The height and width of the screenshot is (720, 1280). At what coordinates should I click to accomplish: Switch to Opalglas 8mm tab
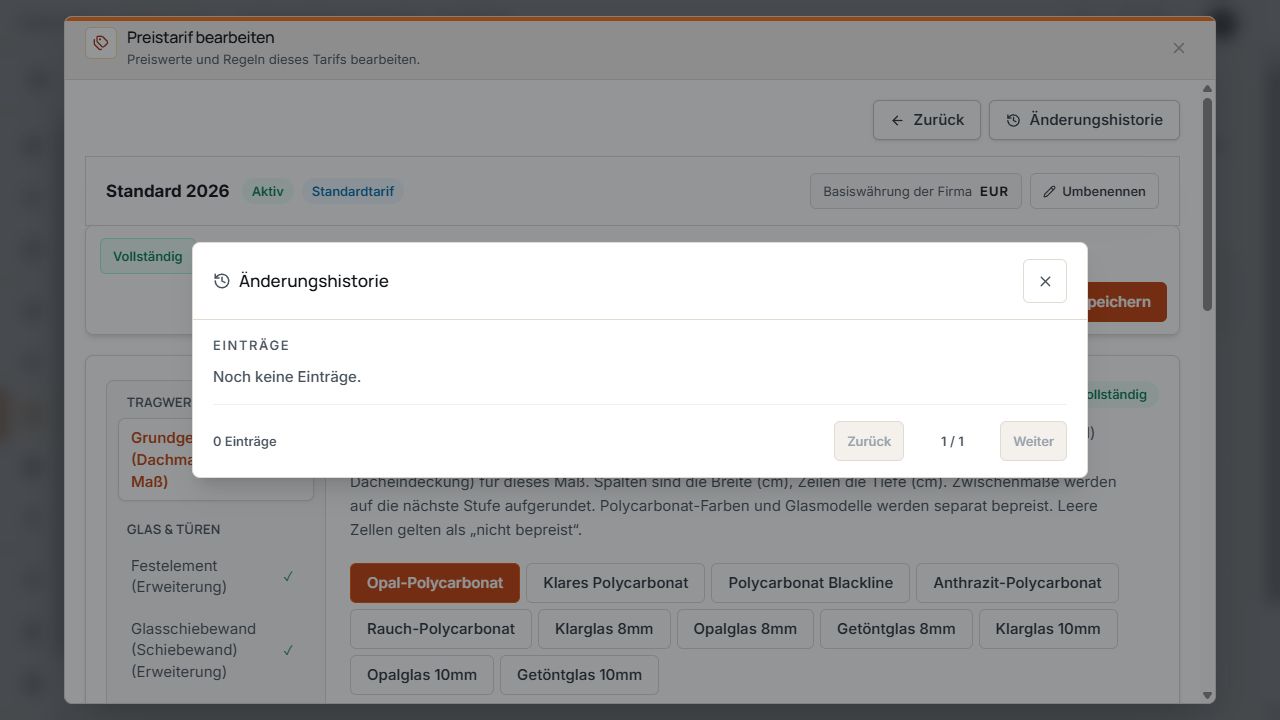(x=745, y=629)
